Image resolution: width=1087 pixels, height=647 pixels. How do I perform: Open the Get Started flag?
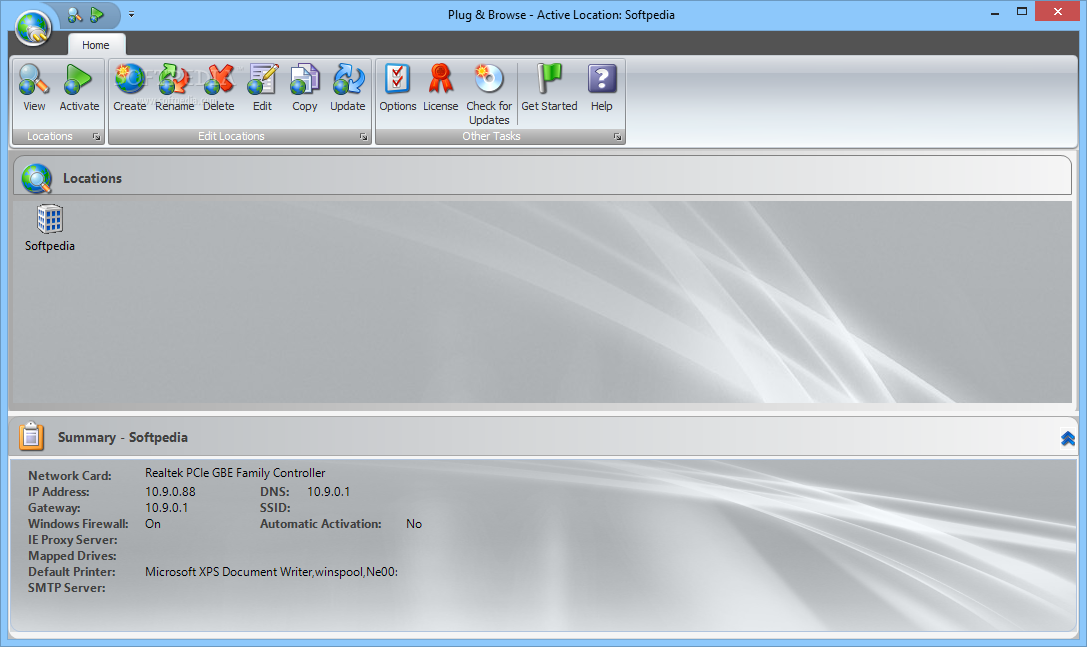(550, 79)
